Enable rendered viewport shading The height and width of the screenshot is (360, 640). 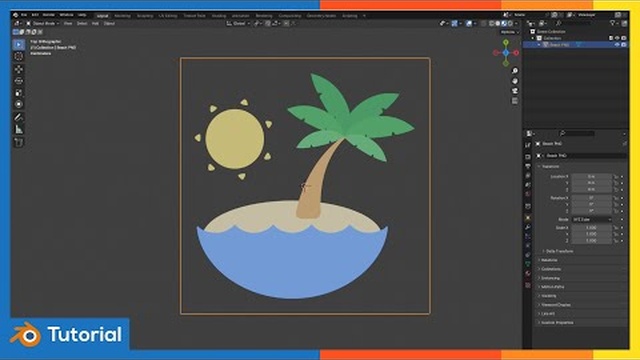pos(510,24)
